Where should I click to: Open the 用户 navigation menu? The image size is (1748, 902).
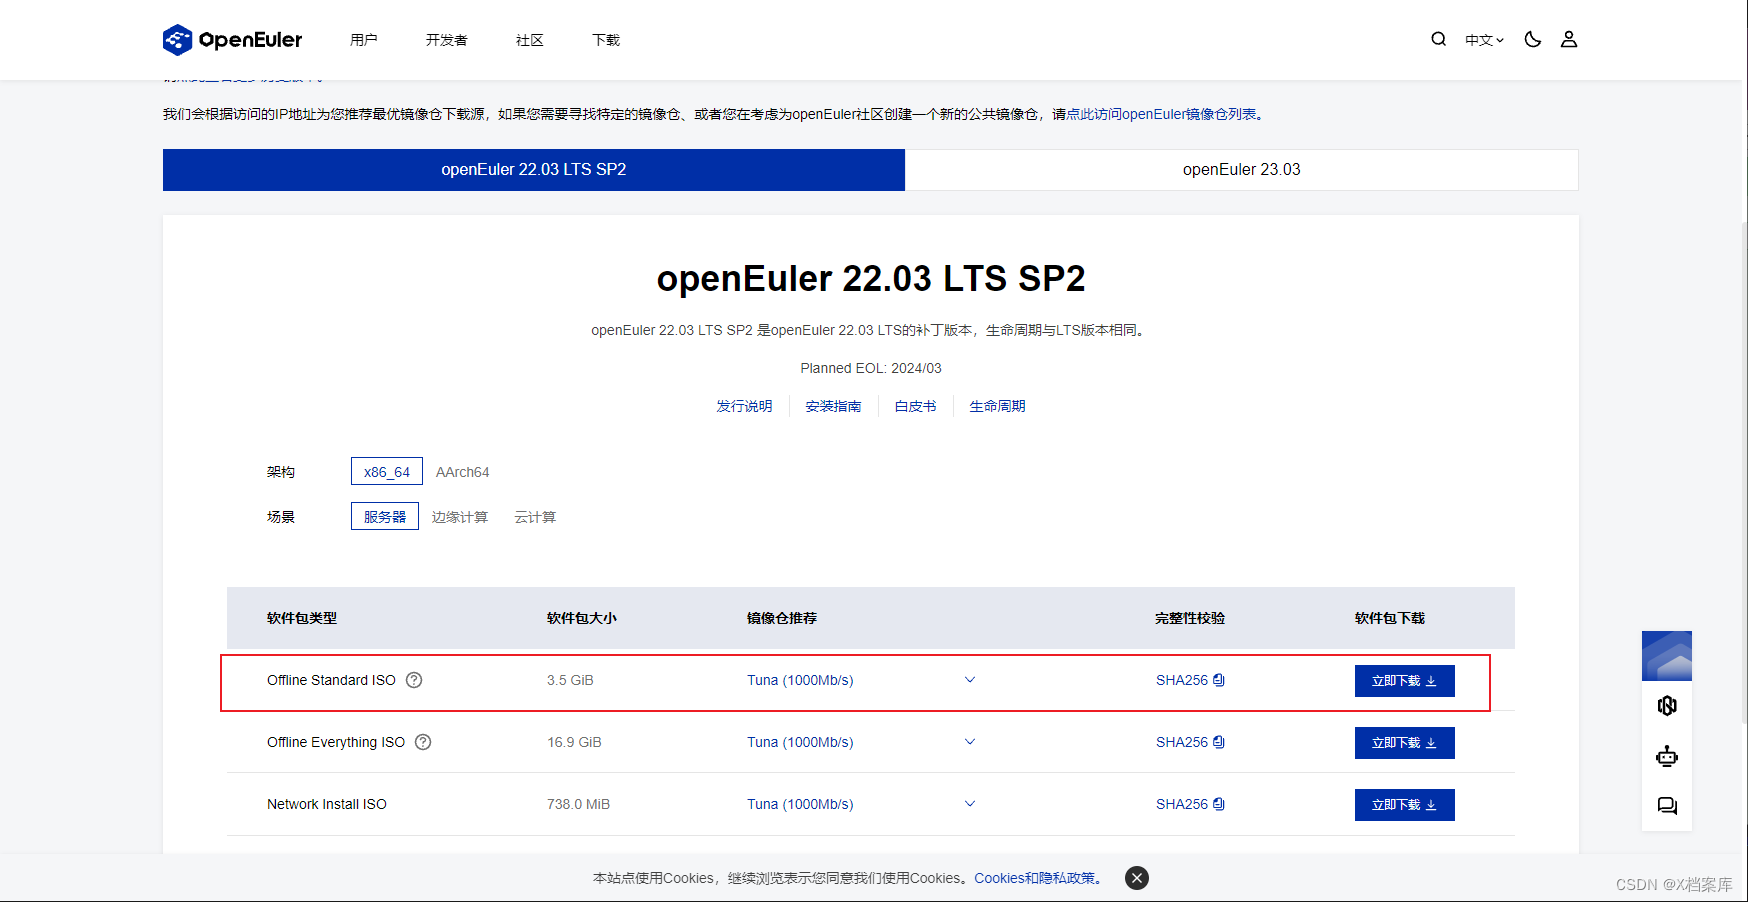tap(364, 40)
